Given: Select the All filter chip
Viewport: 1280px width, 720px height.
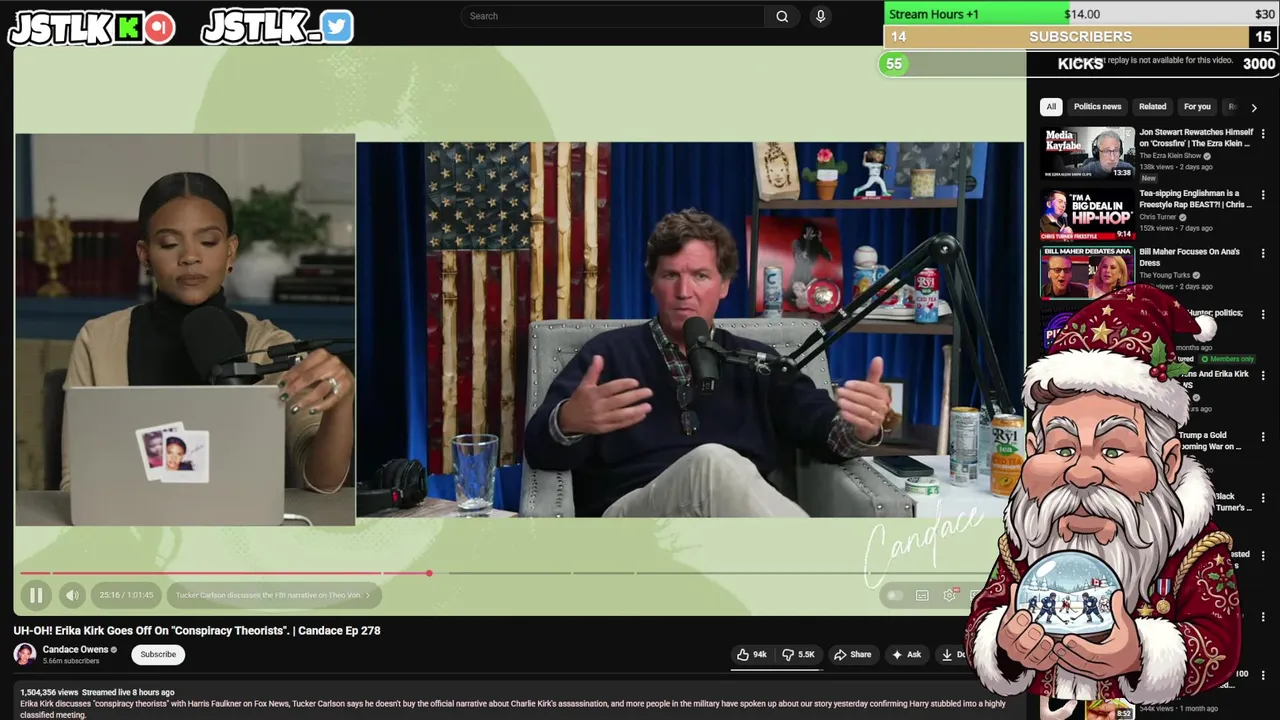Looking at the screenshot, I should click(1051, 107).
